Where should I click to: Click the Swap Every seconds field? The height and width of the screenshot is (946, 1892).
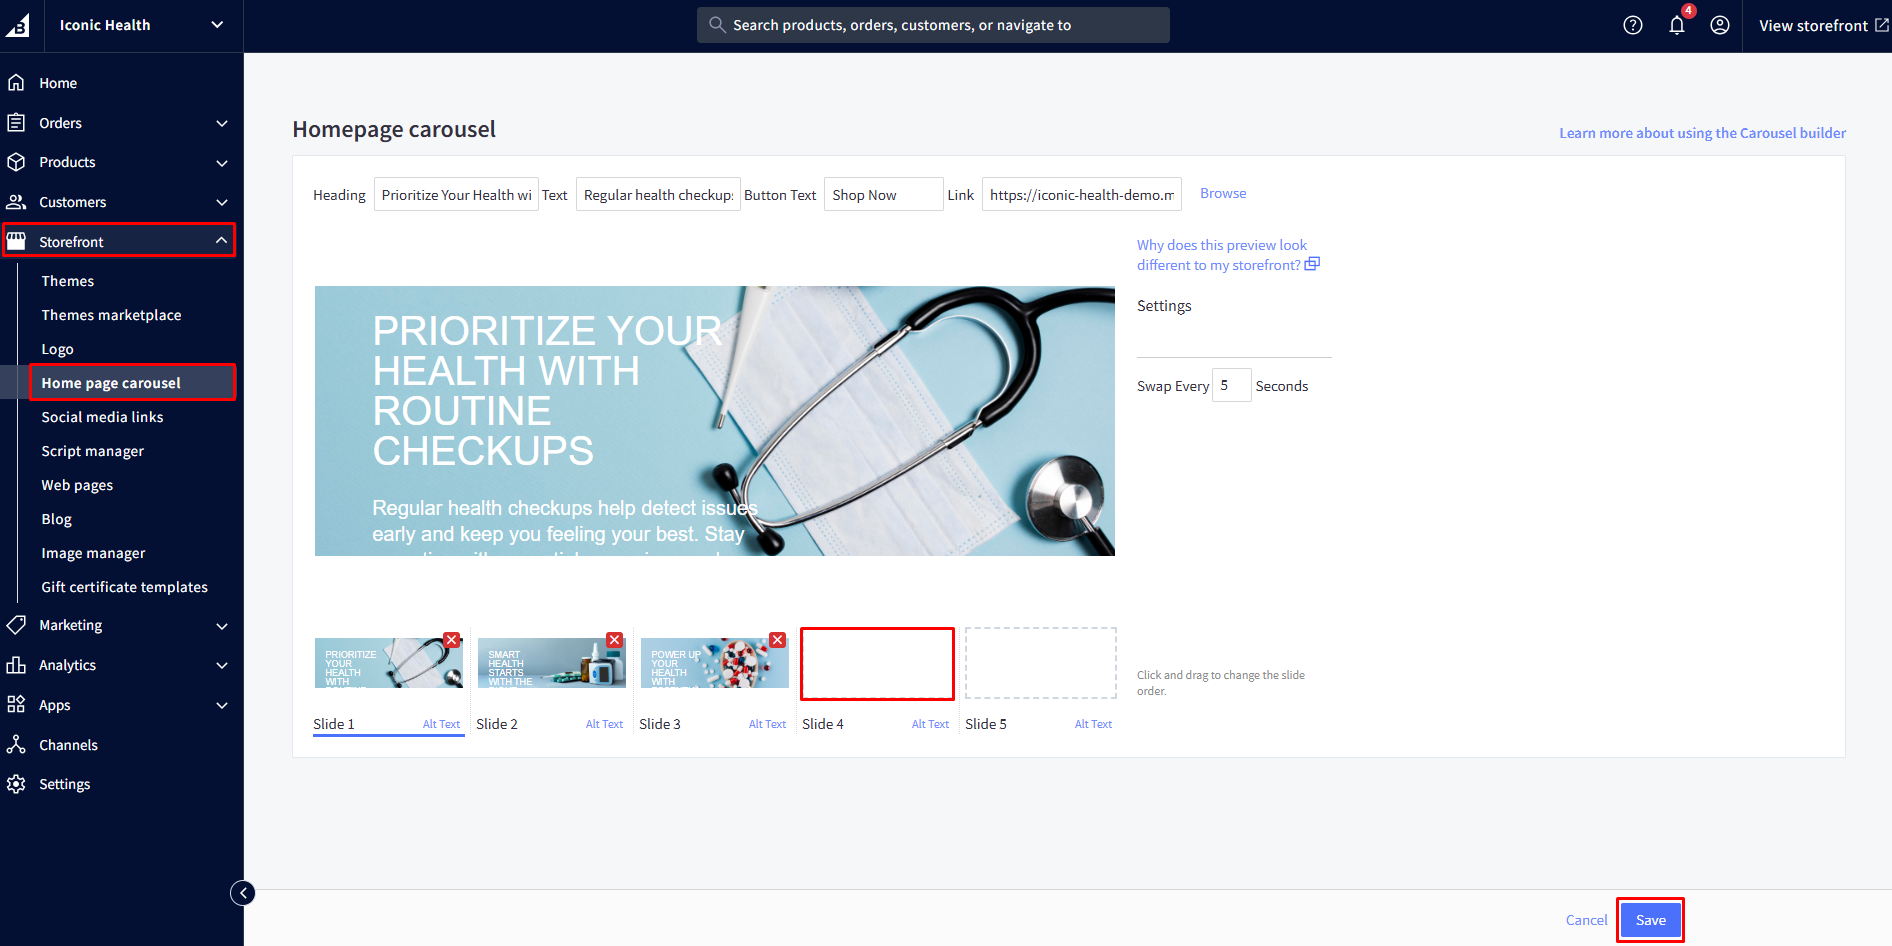point(1230,386)
